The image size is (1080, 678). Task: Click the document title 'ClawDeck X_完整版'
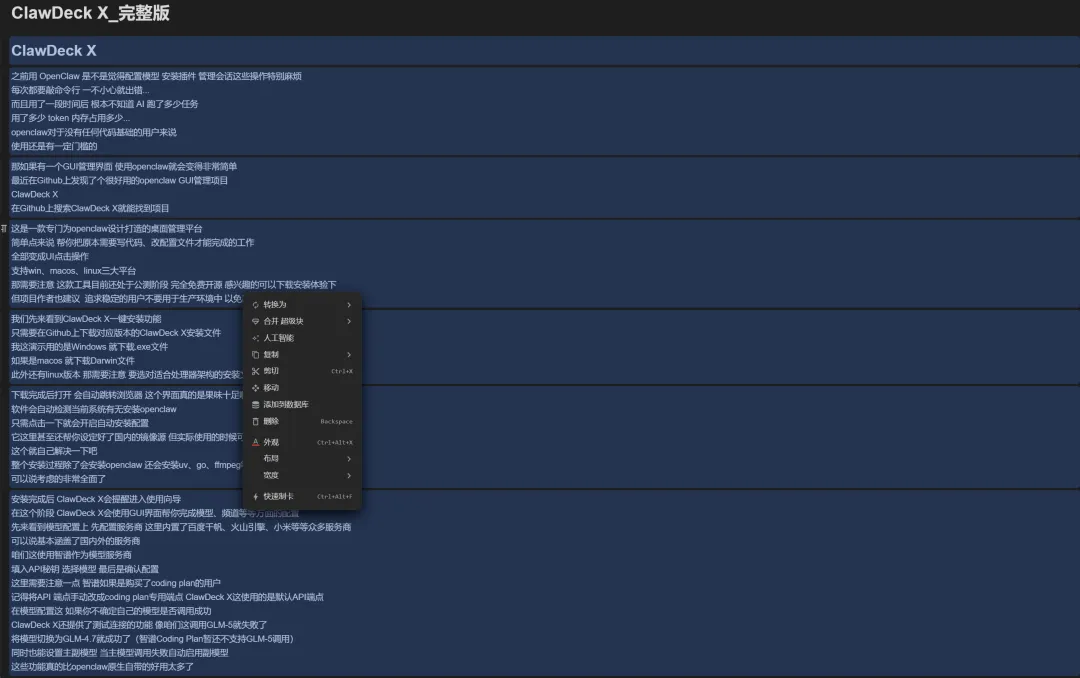90,13
